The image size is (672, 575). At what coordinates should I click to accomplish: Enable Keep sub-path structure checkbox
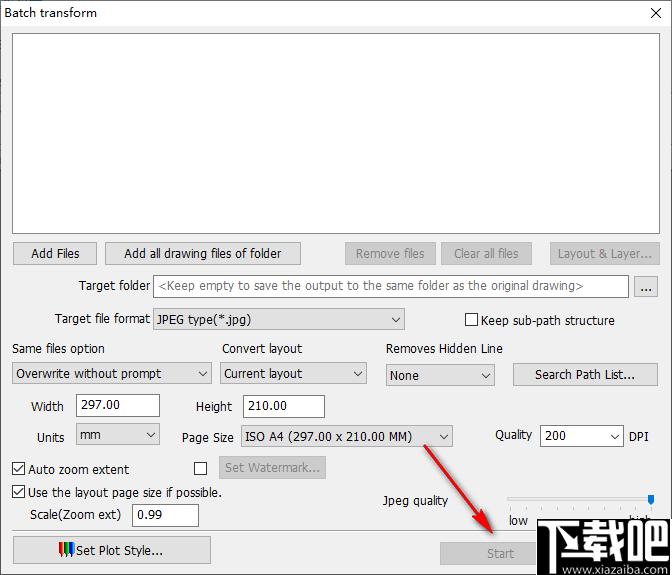[x=471, y=320]
